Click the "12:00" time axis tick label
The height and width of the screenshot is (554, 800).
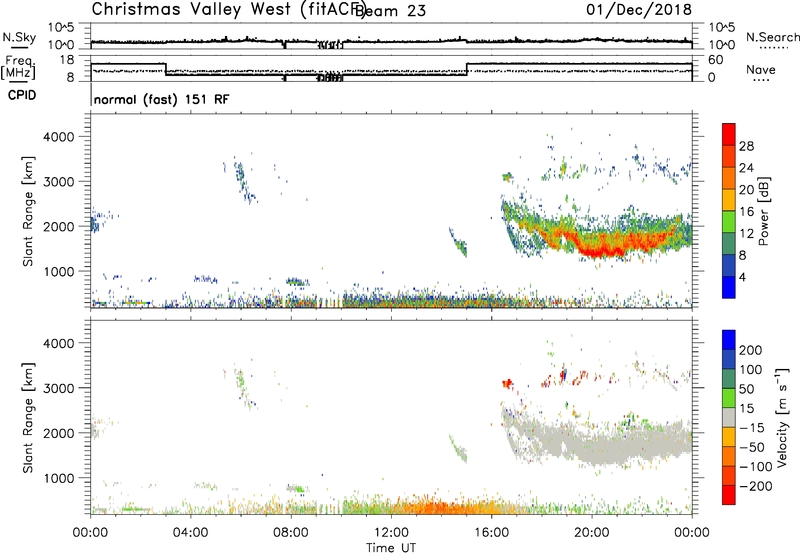click(x=391, y=533)
